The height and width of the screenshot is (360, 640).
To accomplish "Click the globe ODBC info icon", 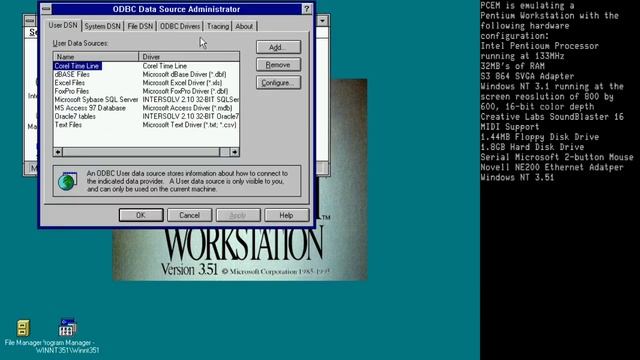I will point(67,181).
